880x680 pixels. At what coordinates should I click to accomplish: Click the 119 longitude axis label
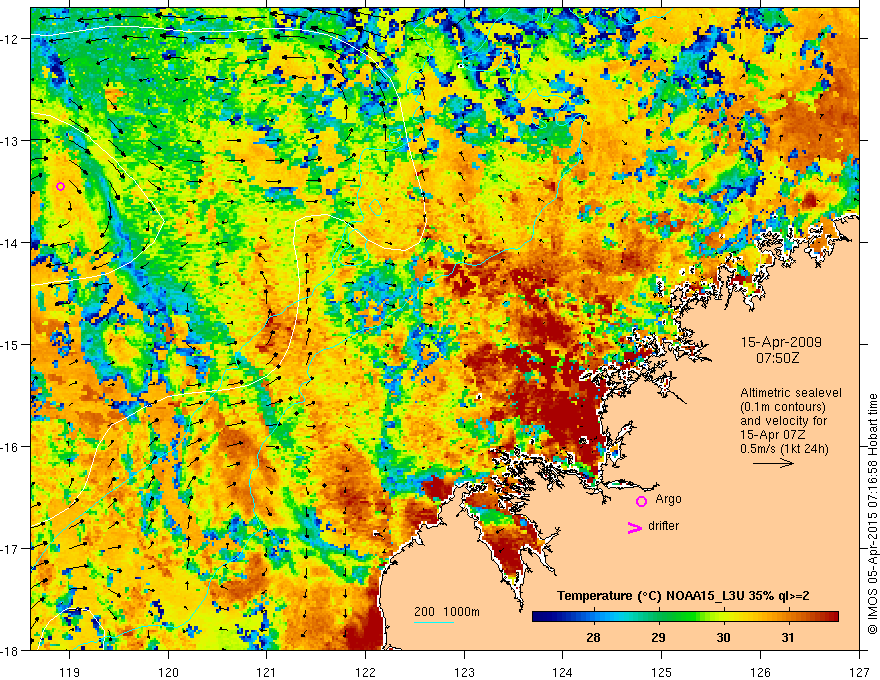pyautogui.click(x=70, y=673)
